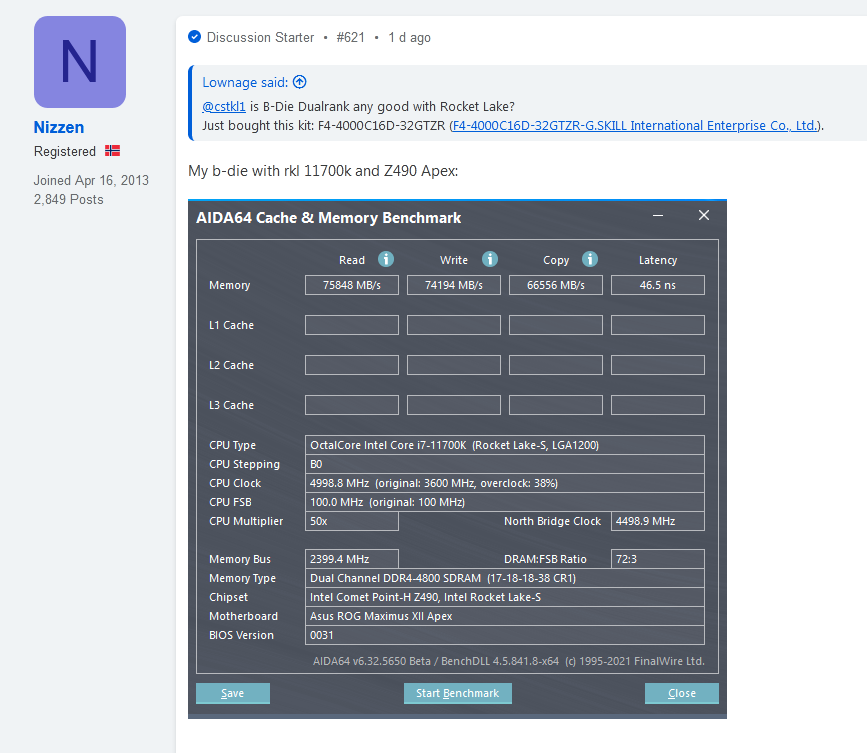This screenshot has height=753, width=867.
Task: Select the memory latency value 46.5 ns
Action: (658, 285)
